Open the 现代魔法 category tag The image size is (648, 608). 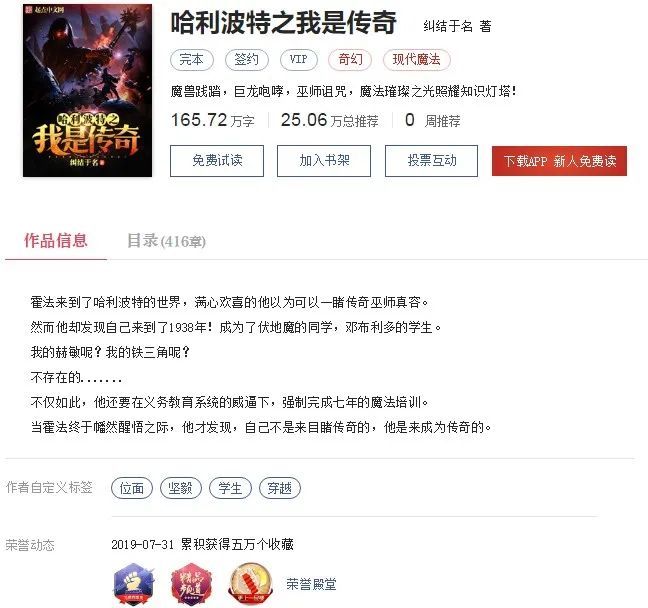[417, 60]
